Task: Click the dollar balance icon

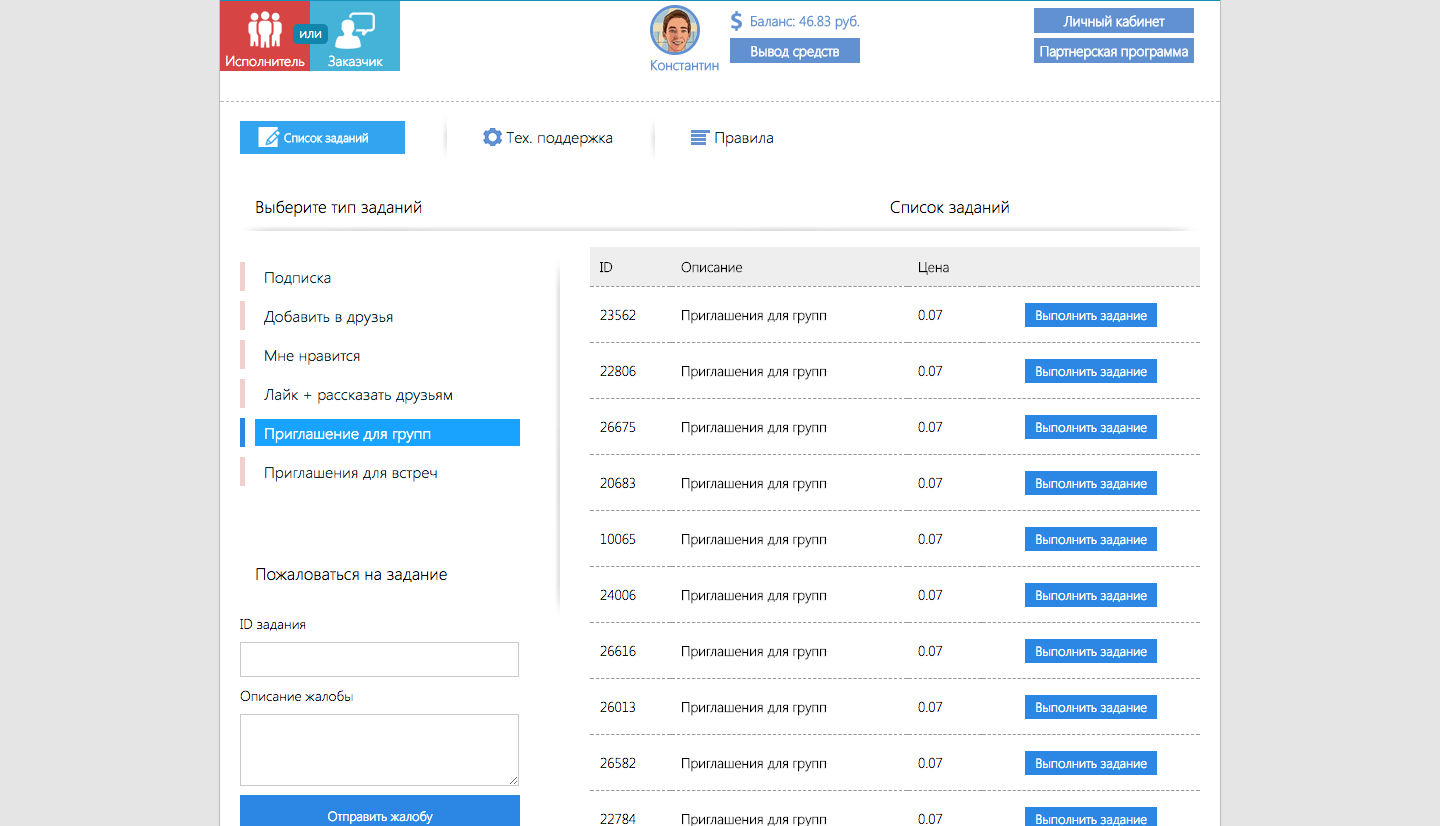Action: coord(737,21)
